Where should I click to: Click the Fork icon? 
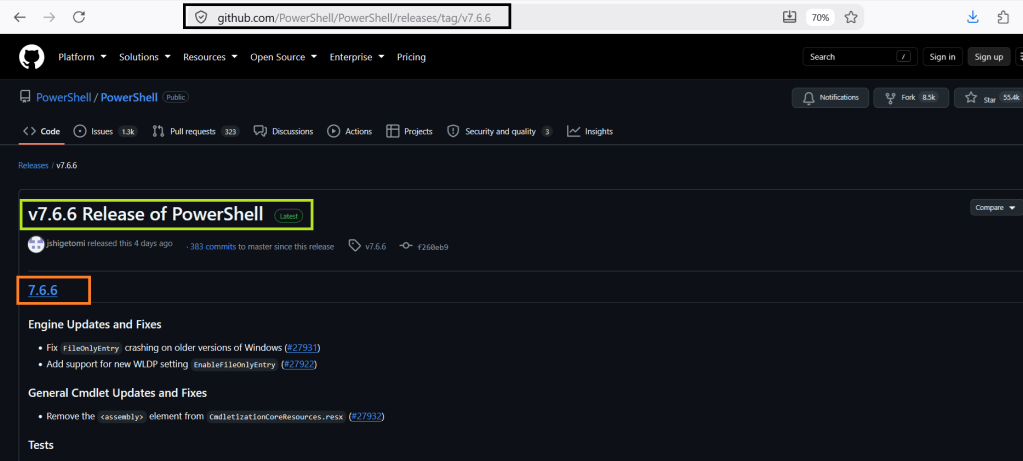click(890, 98)
